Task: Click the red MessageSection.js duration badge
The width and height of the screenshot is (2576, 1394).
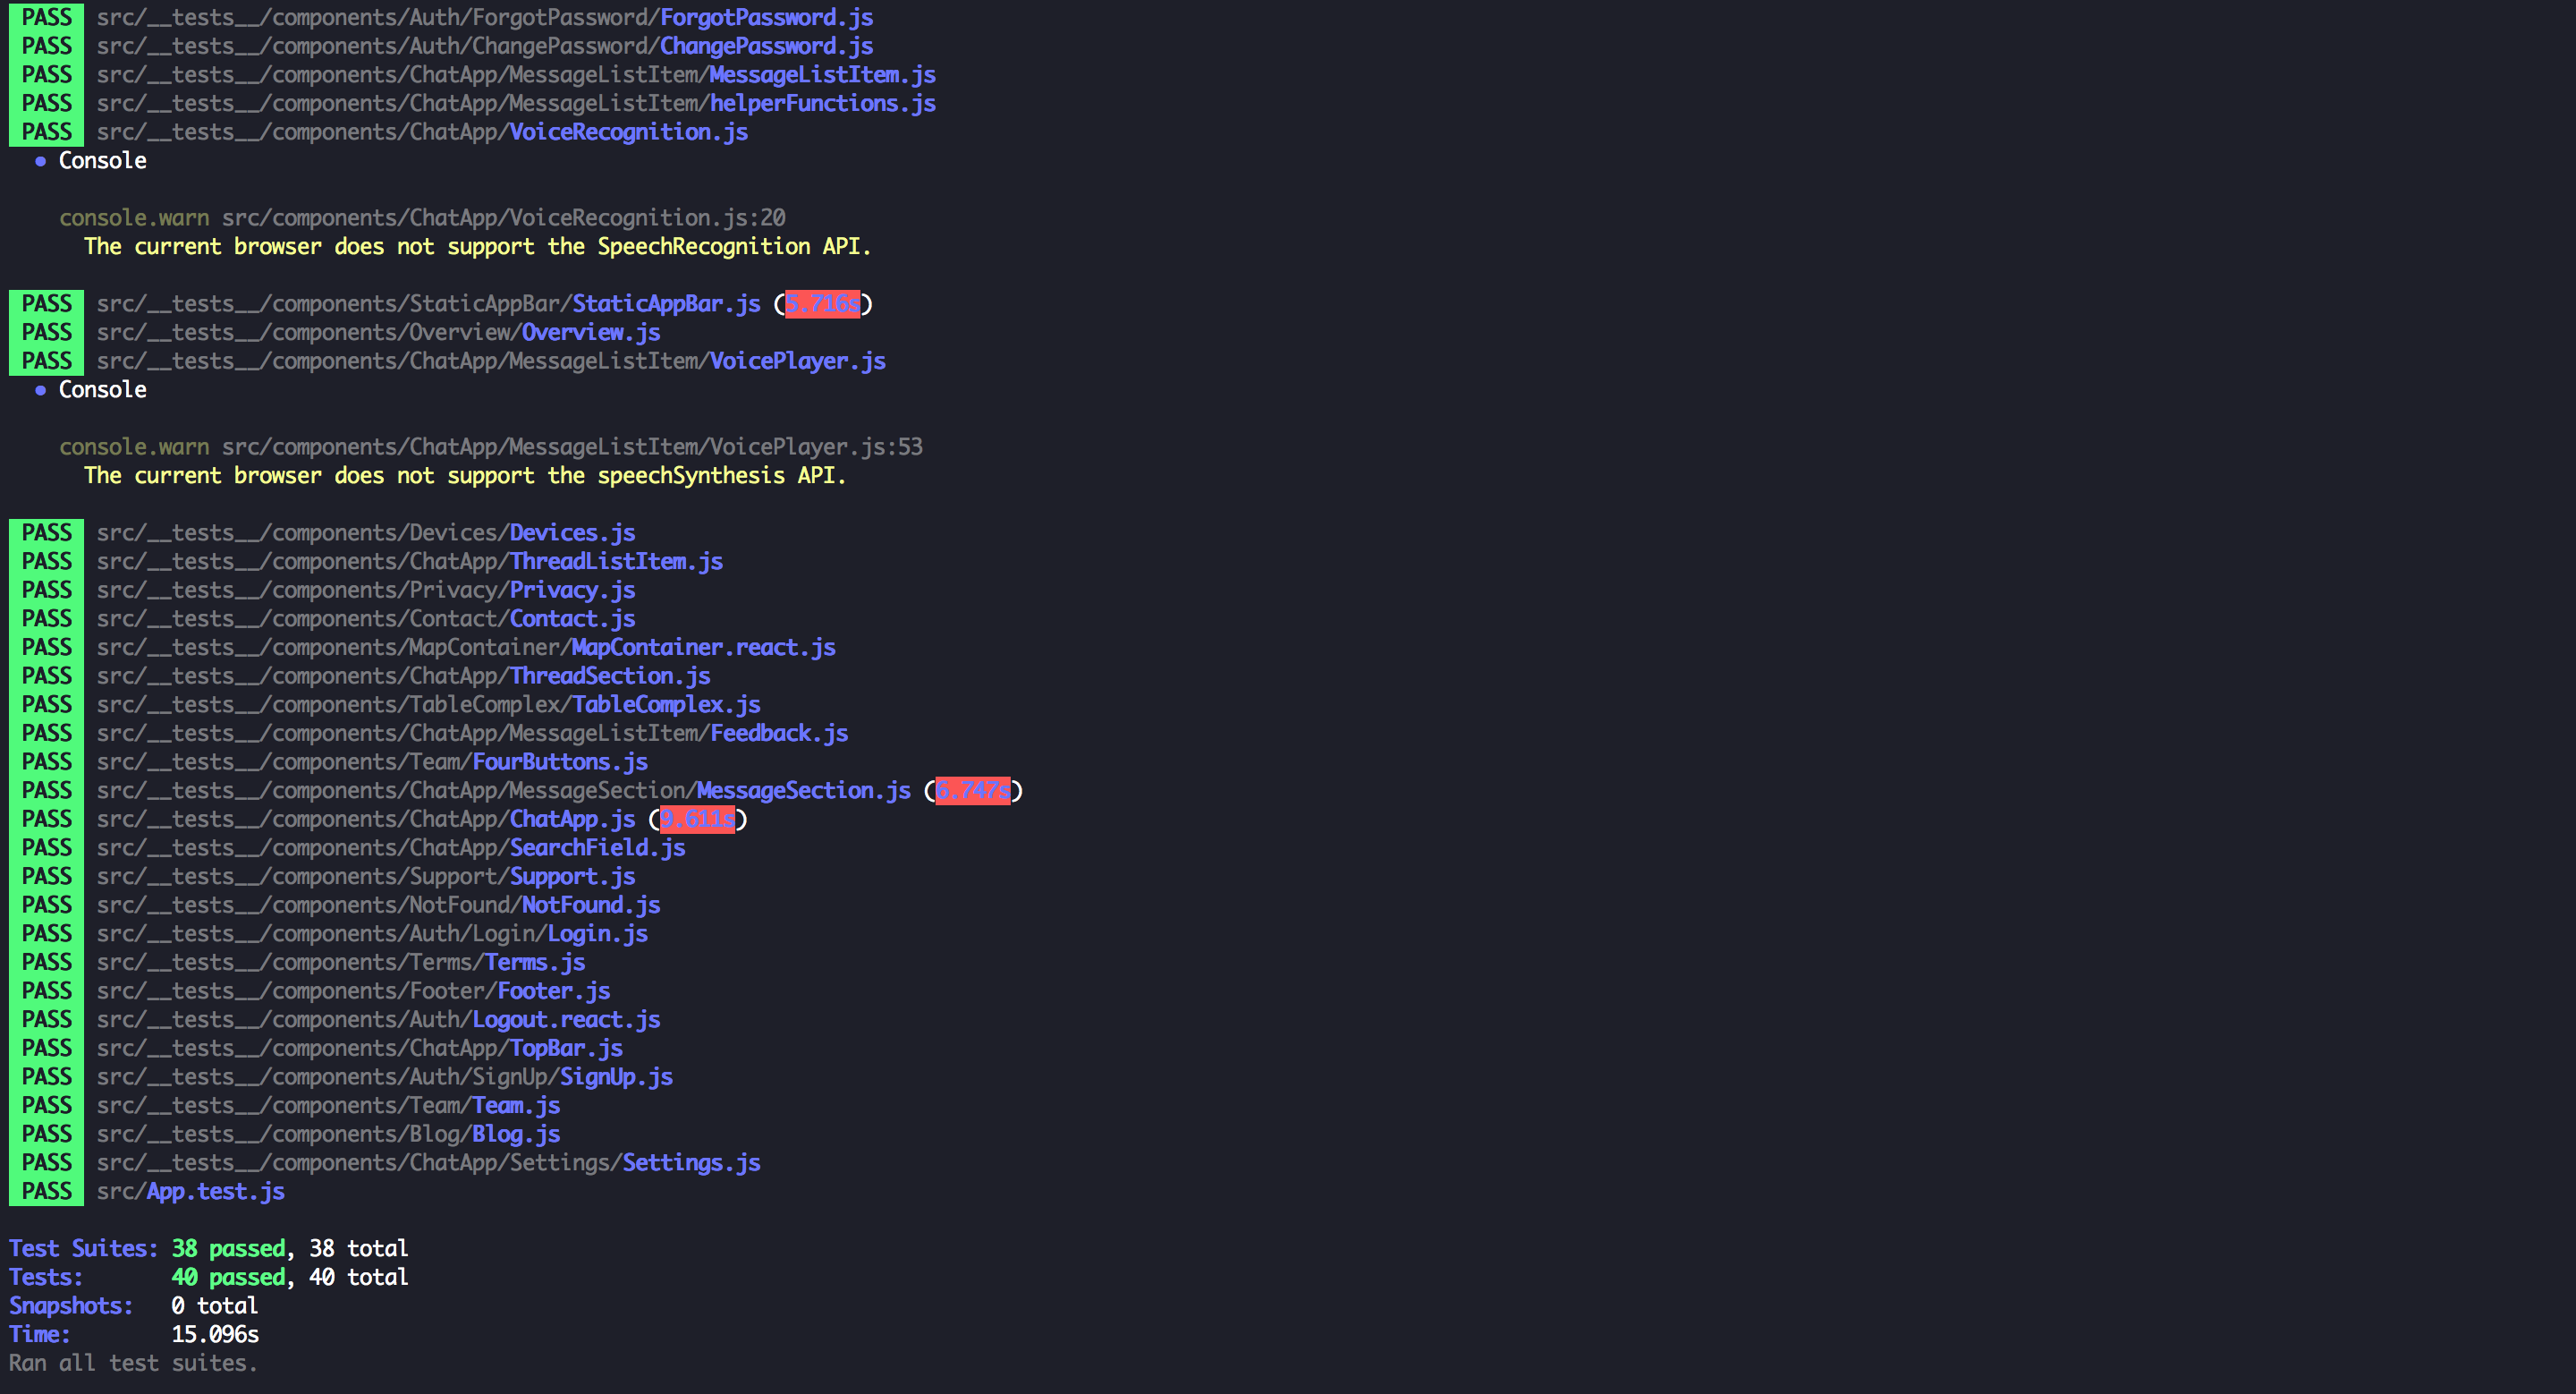Action: pos(972,791)
